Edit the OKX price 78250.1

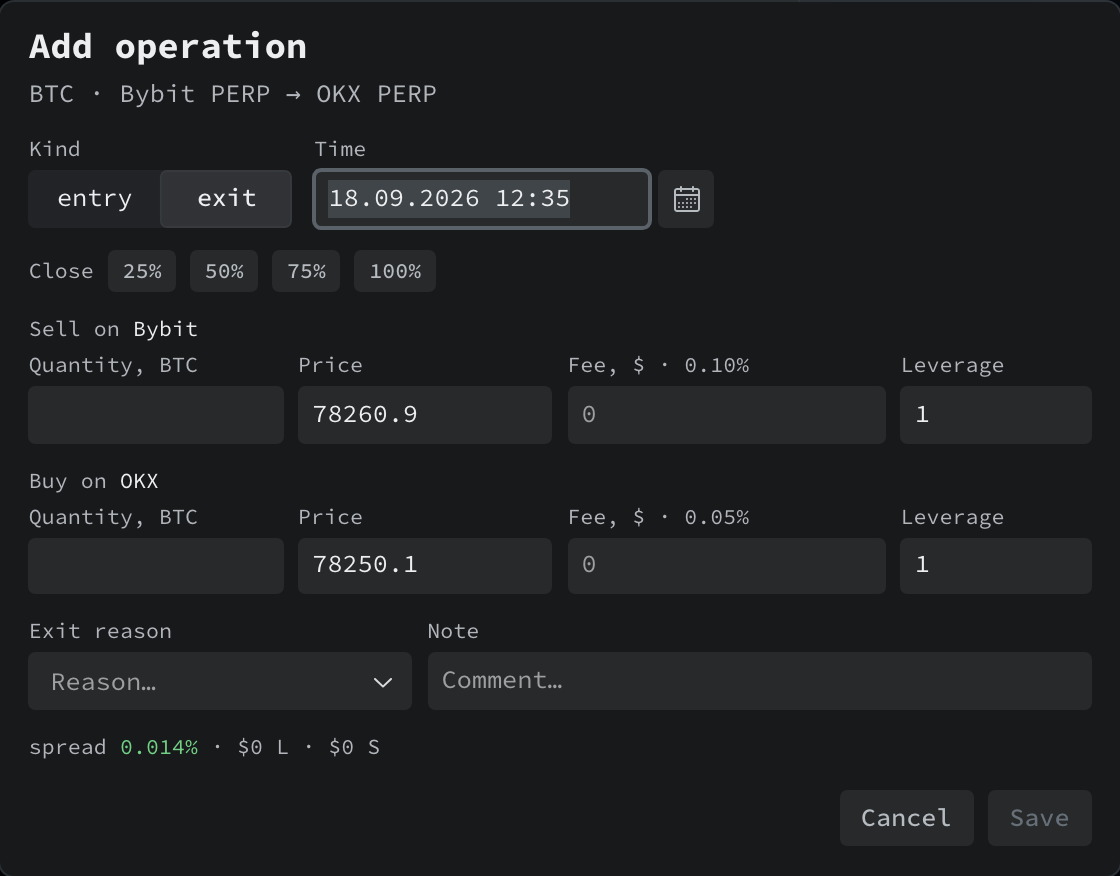click(x=425, y=566)
